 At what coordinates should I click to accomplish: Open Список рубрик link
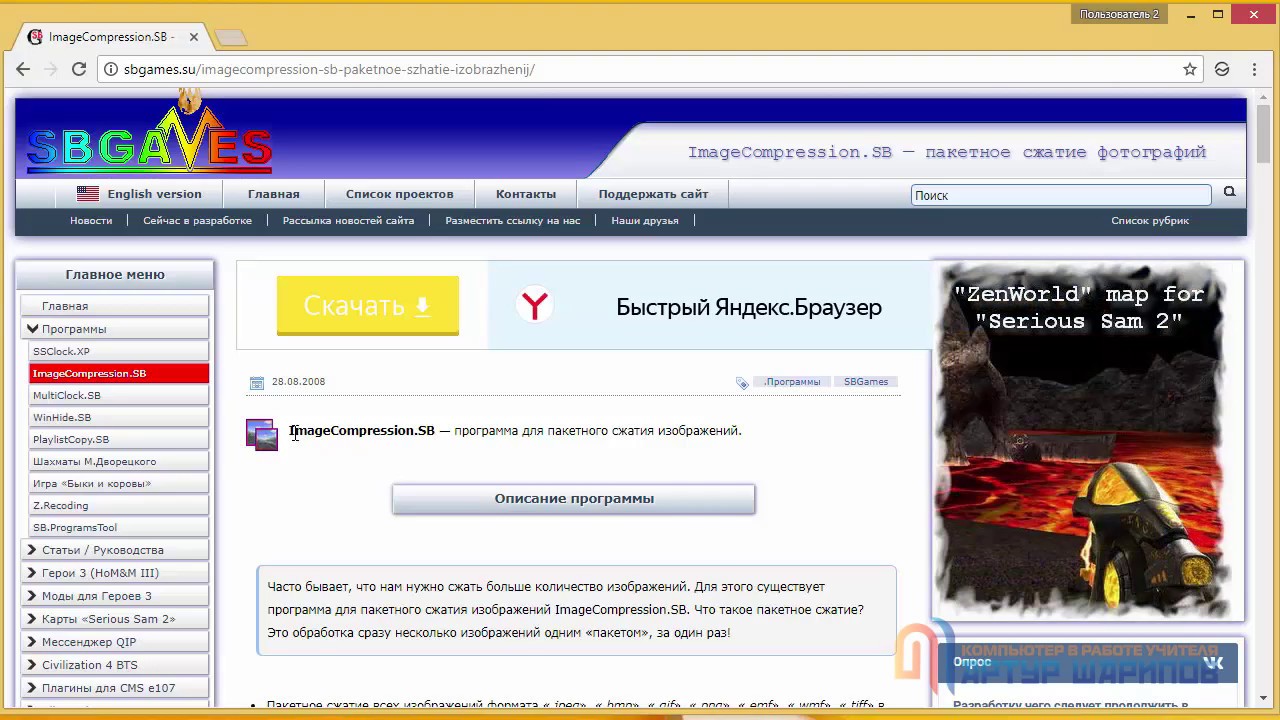point(1150,220)
